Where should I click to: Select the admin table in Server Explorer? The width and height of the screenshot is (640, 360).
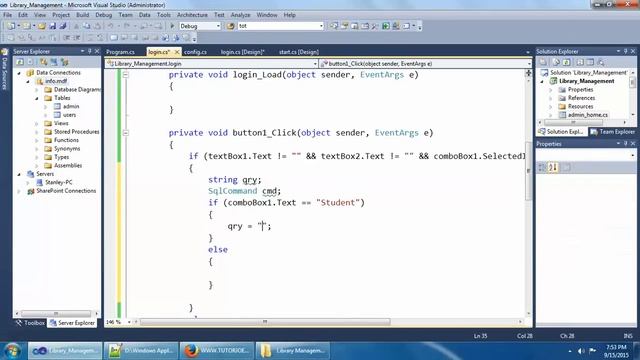(x=71, y=107)
